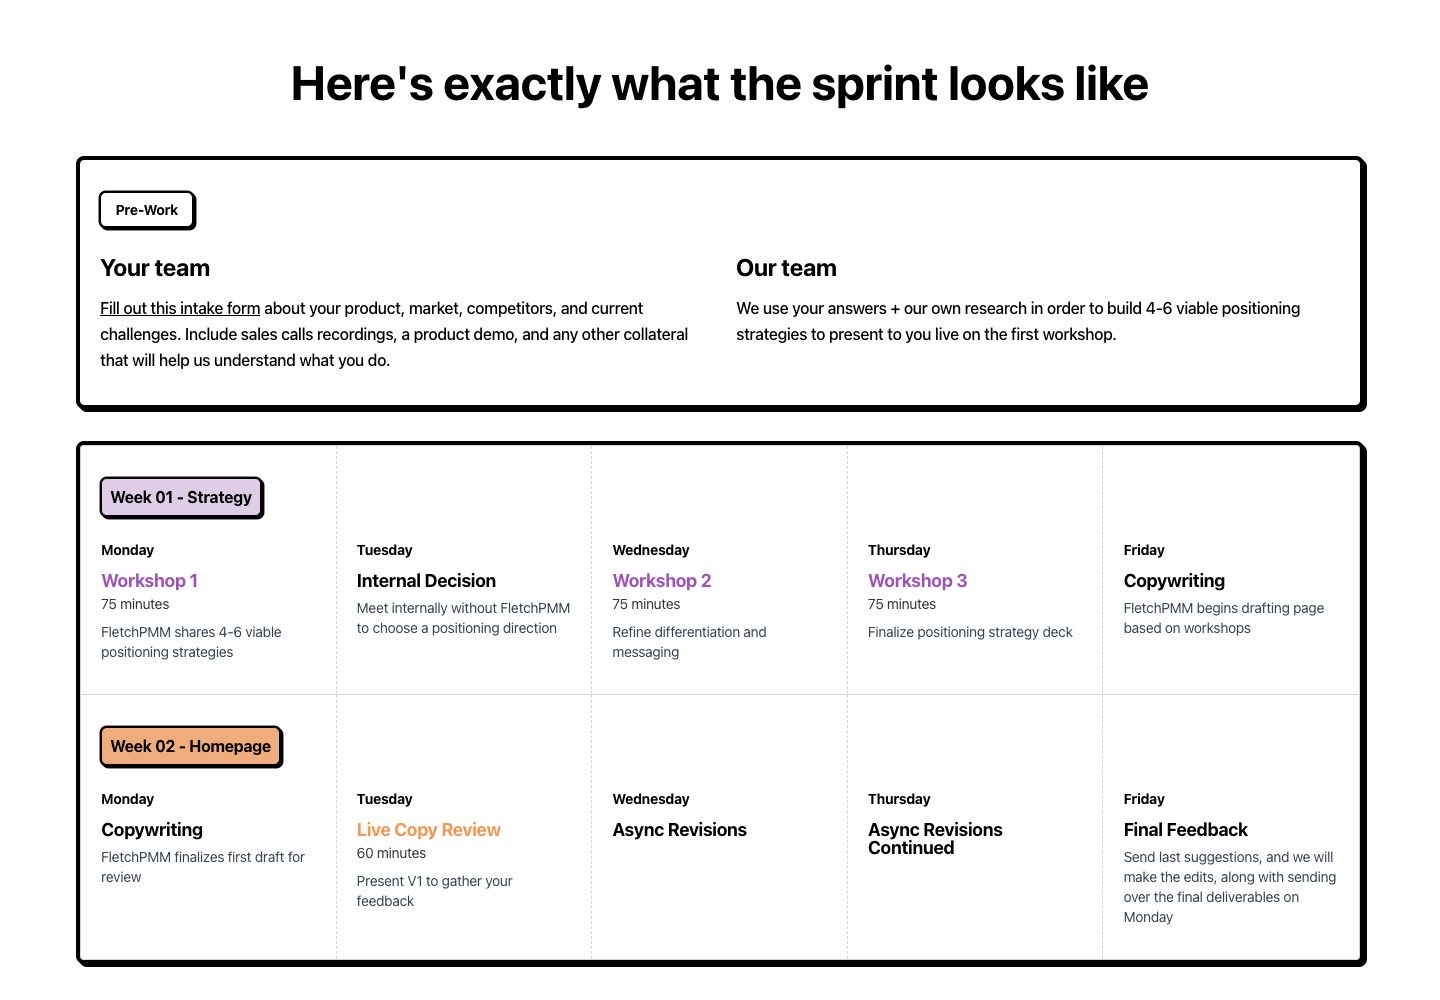Select Friday's Copywriting heading in Week 01
Image resolution: width=1440 pixels, height=1000 pixels.
click(x=1174, y=580)
